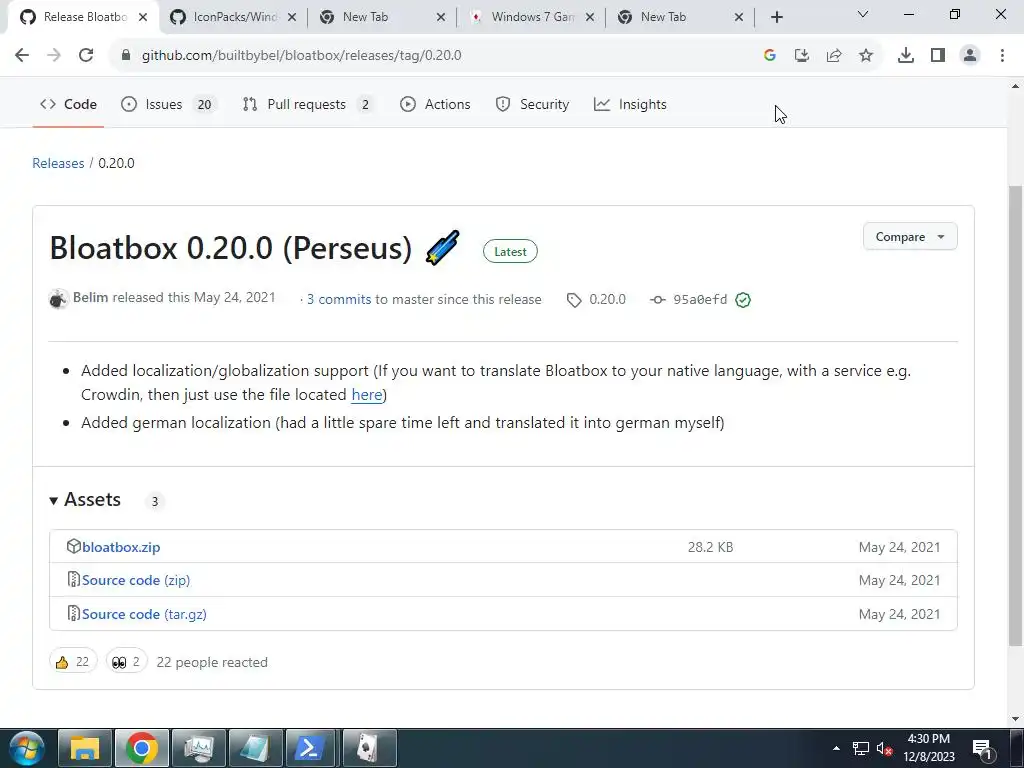
Task: Click the install app icon in address bar
Action: click(801, 56)
